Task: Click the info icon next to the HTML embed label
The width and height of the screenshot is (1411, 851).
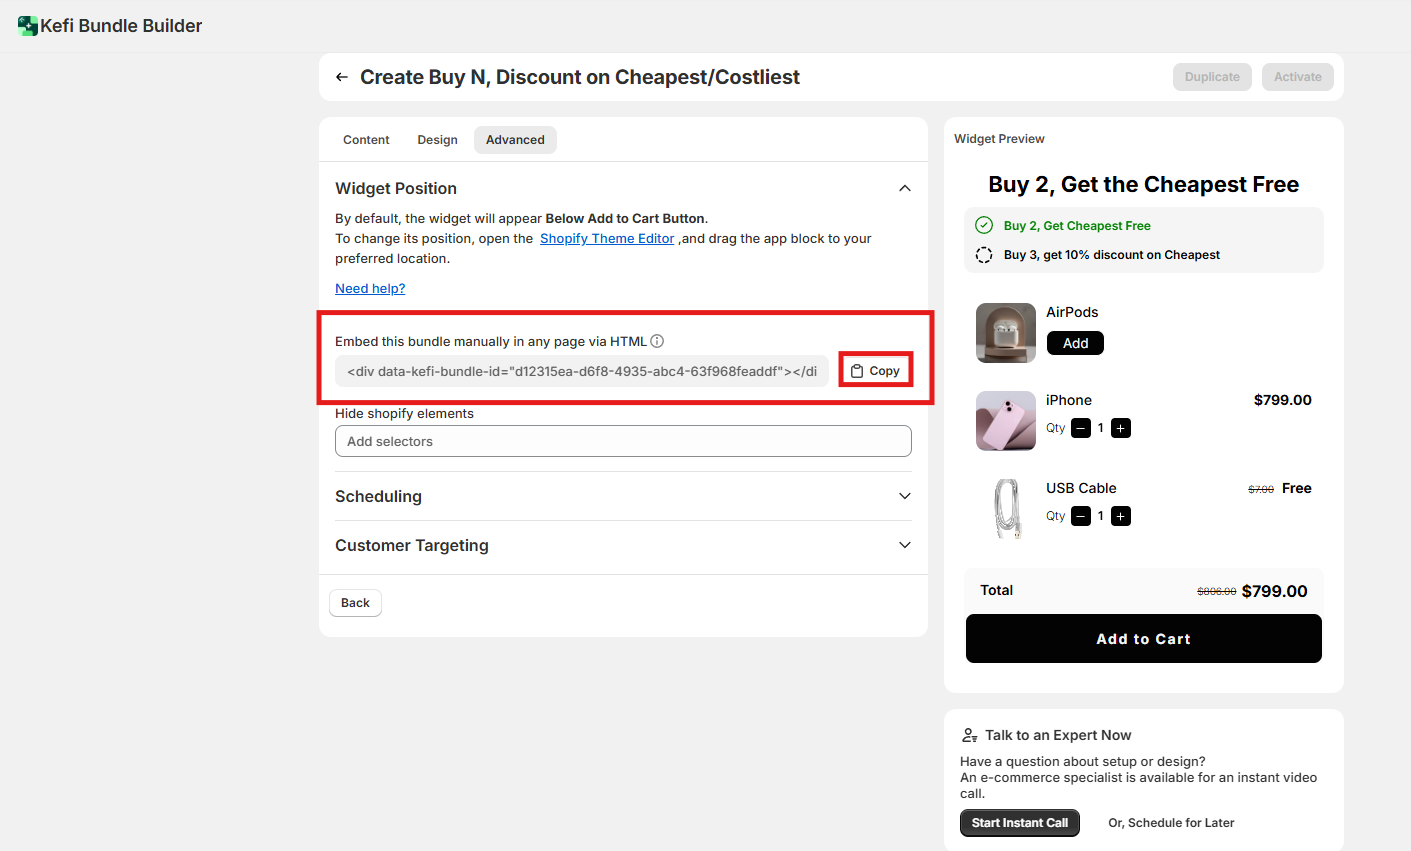Action: click(x=657, y=341)
